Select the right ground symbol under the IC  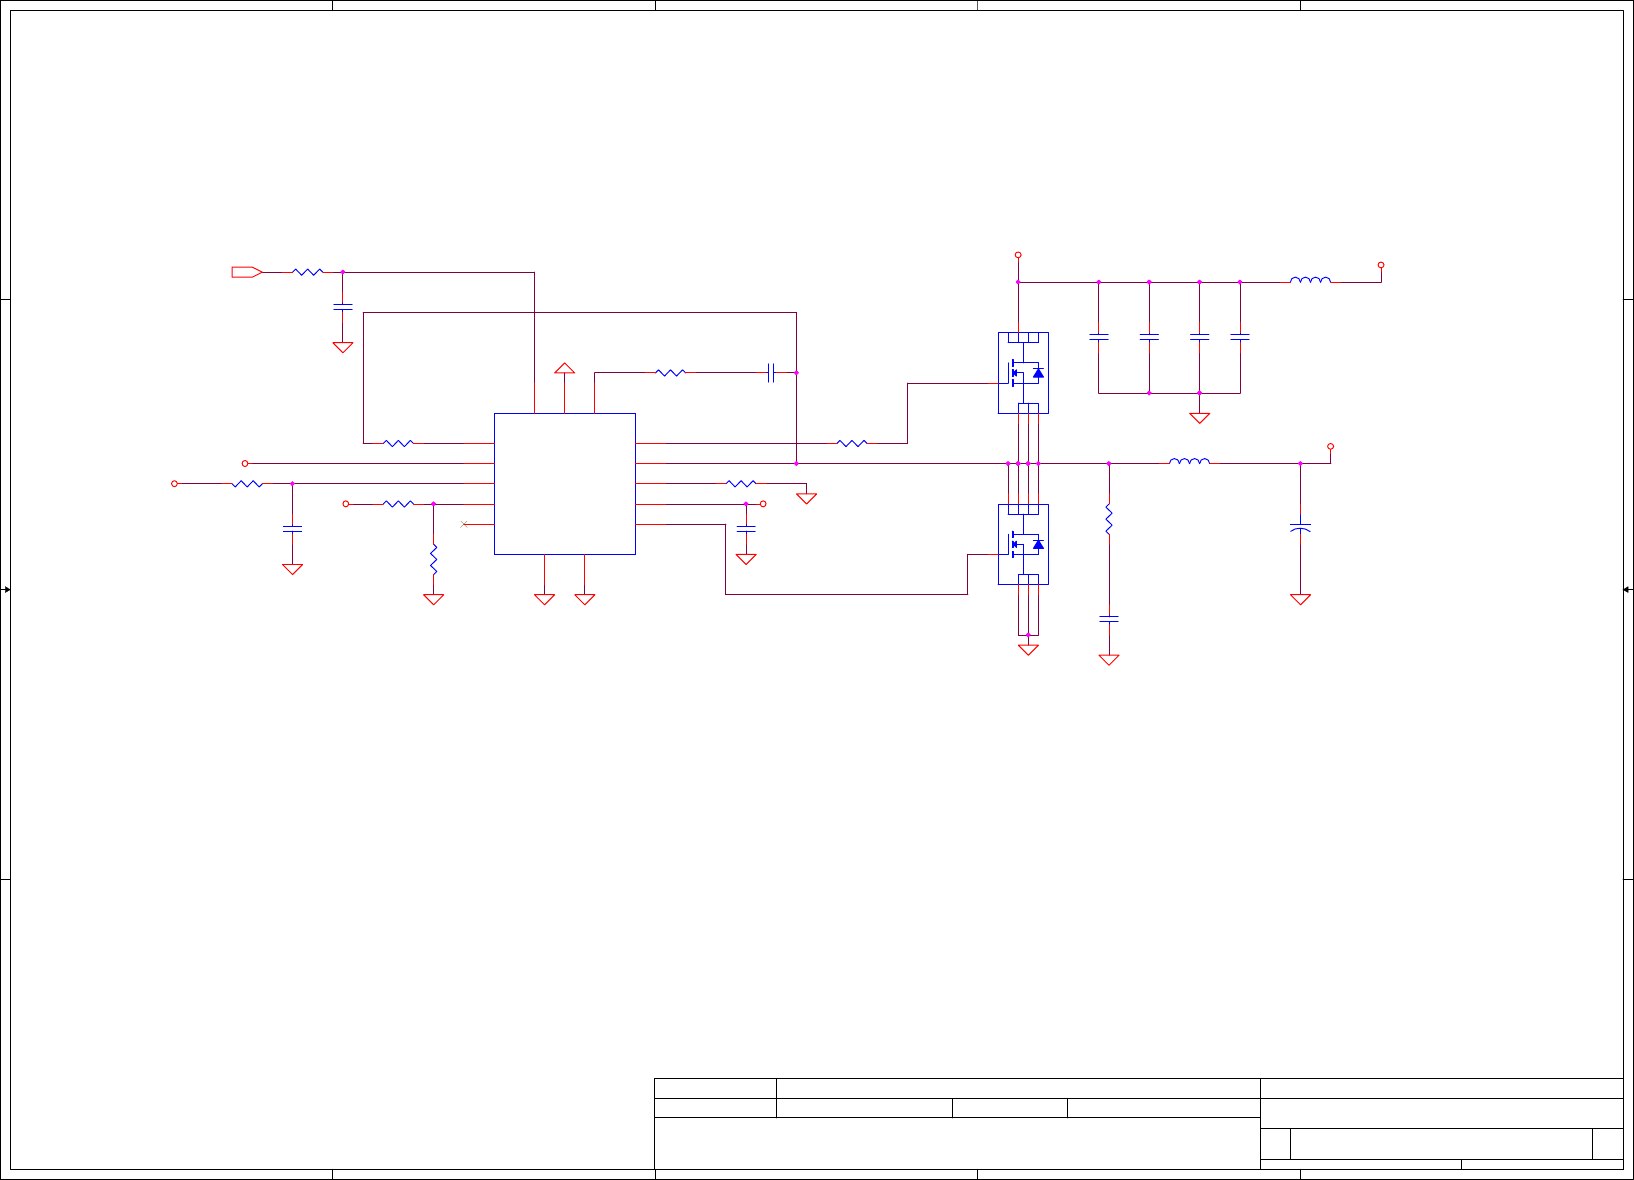[585, 599]
